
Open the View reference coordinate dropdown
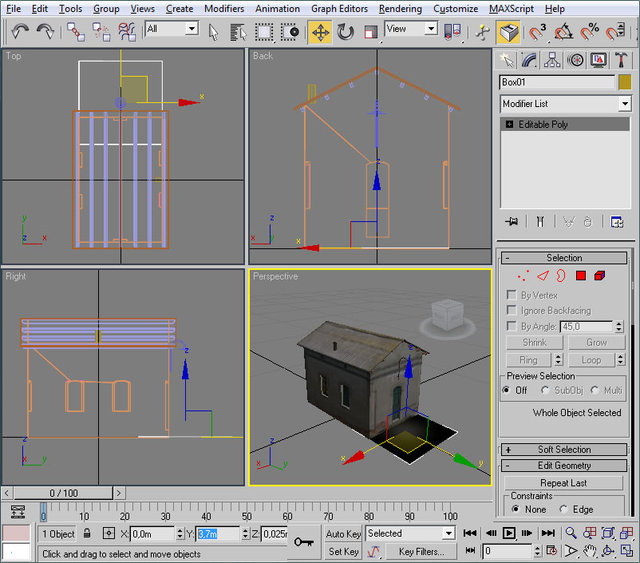pyautogui.click(x=412, y=30)
